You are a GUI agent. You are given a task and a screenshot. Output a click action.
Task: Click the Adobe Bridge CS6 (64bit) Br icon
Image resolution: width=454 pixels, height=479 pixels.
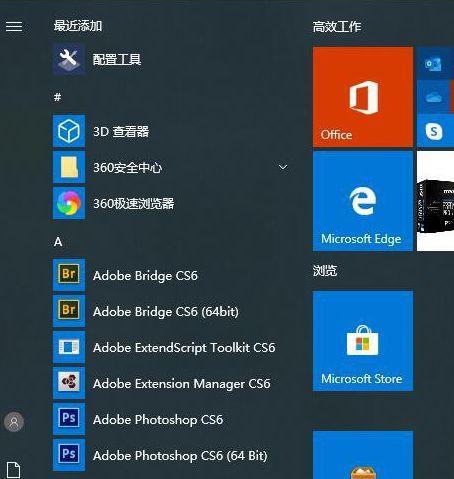pos(69,311)
